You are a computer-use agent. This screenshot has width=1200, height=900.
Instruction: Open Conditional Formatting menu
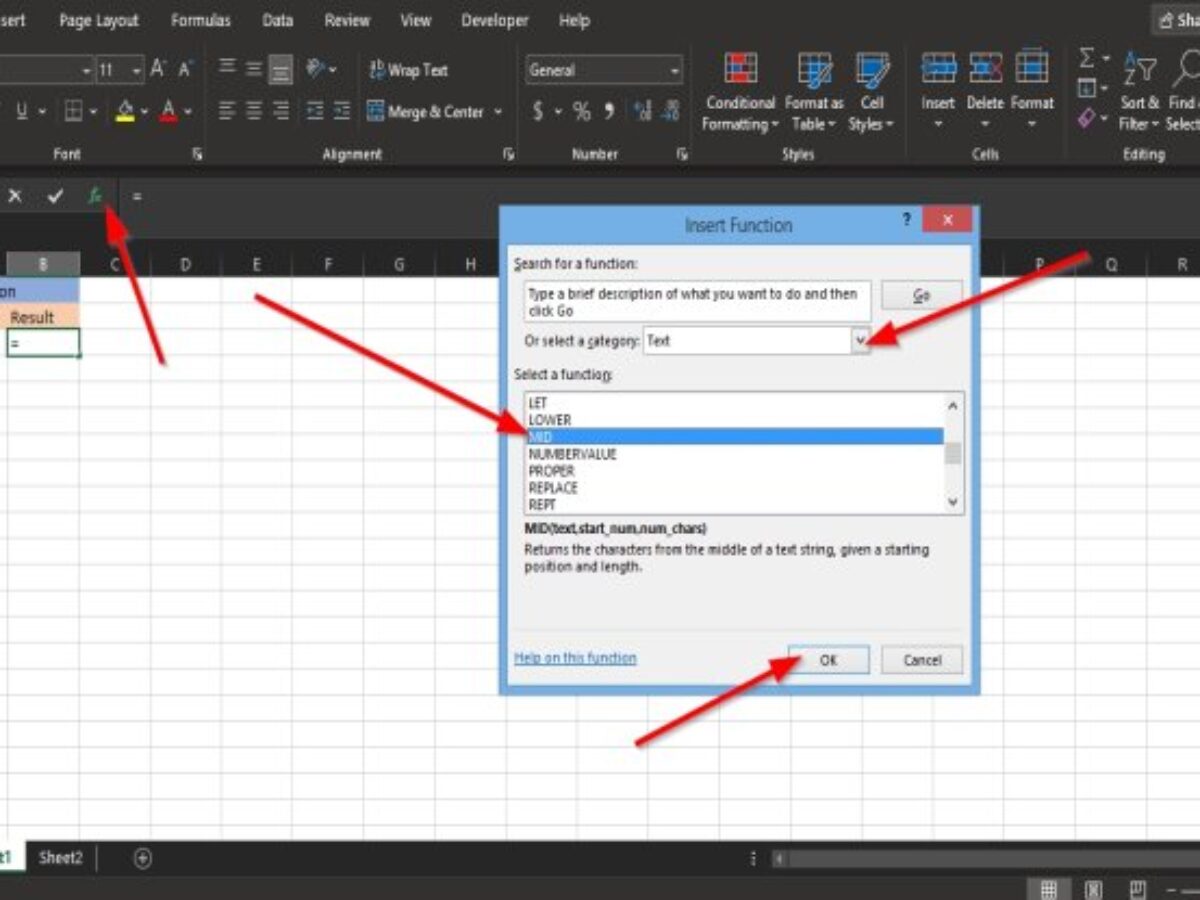coord(740,93)
